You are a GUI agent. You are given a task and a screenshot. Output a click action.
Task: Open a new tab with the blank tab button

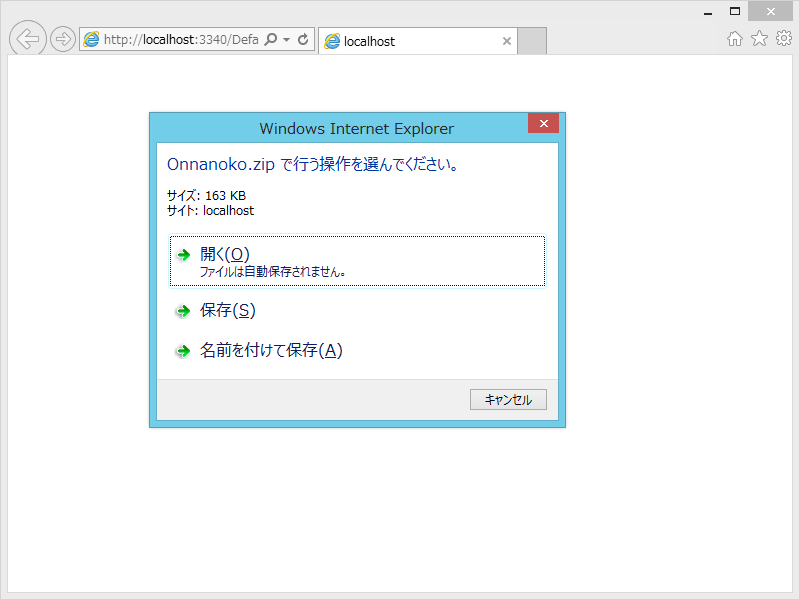pos(532,41)
